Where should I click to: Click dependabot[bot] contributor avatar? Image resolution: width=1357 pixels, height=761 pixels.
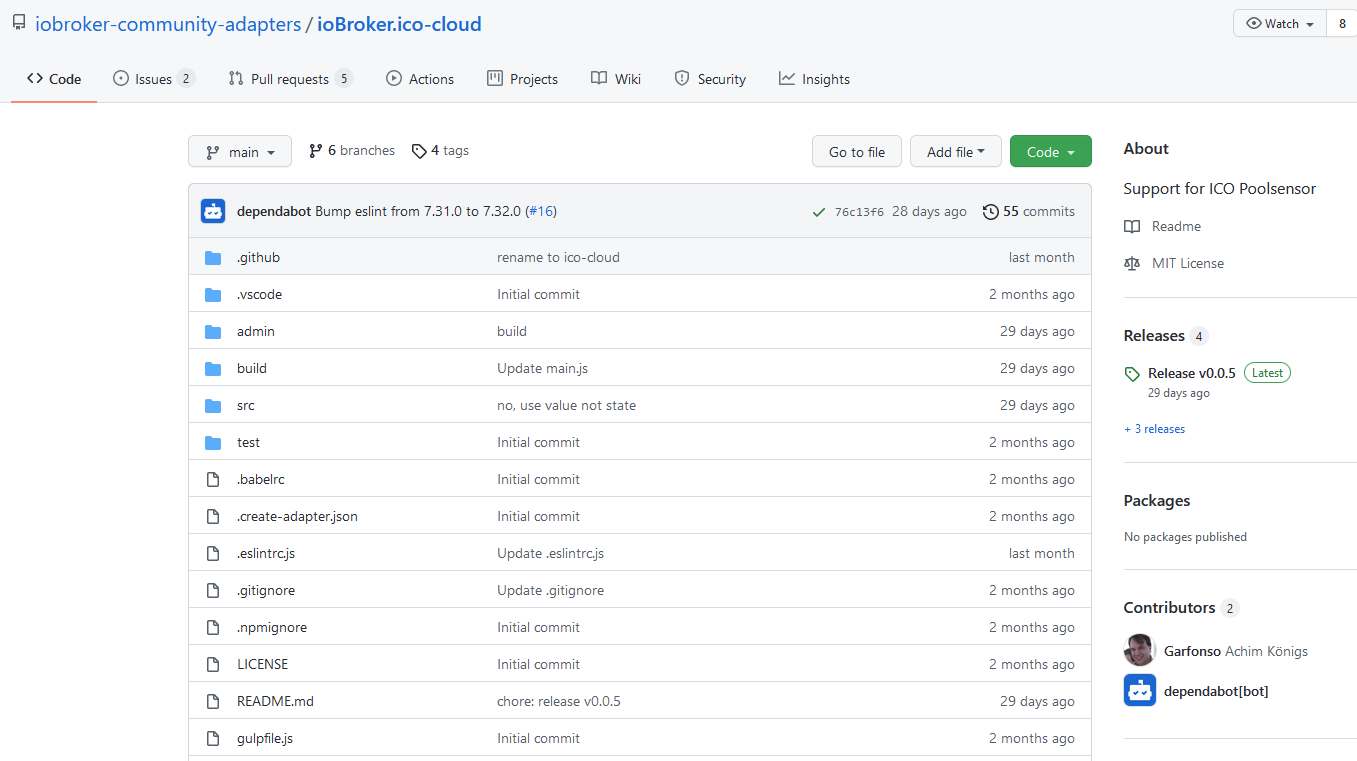[x=1140, y=690]
